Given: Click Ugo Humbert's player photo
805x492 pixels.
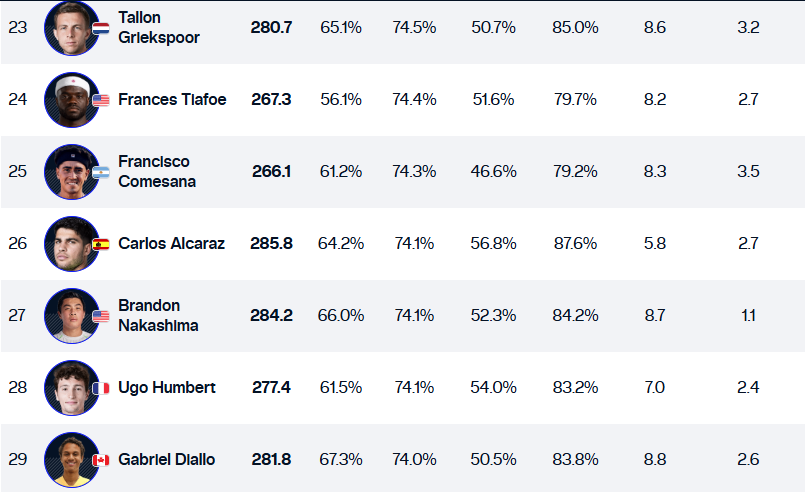Looking at the screenshot, I should pyautogui.click(x=71, y=388).
